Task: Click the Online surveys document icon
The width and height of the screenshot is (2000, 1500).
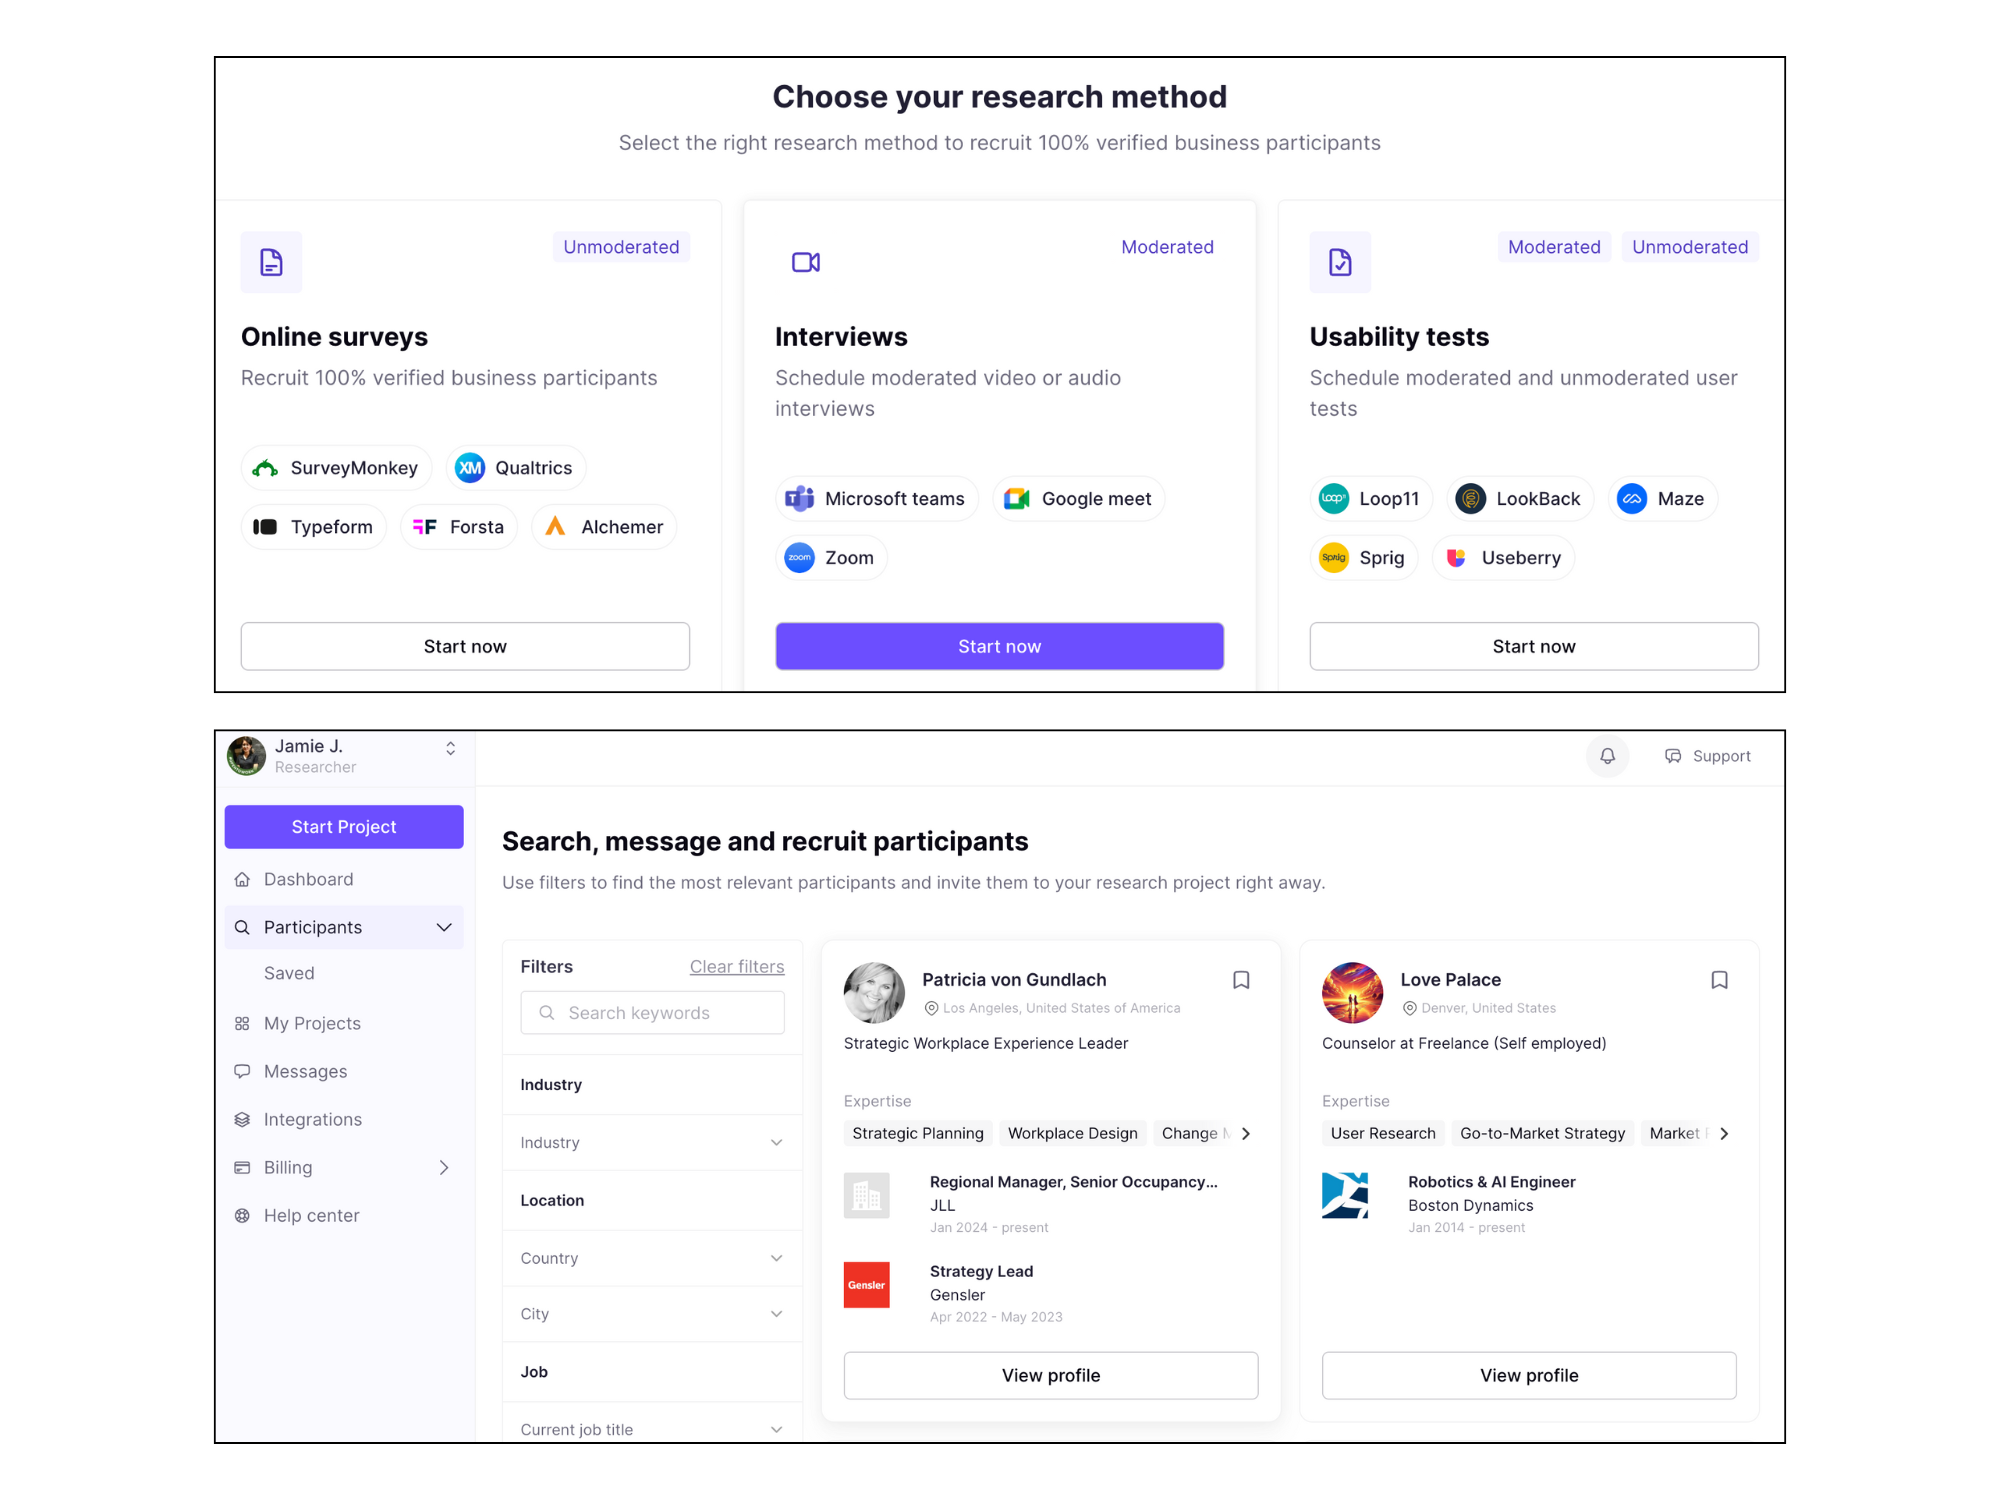Action: point(271,262)
